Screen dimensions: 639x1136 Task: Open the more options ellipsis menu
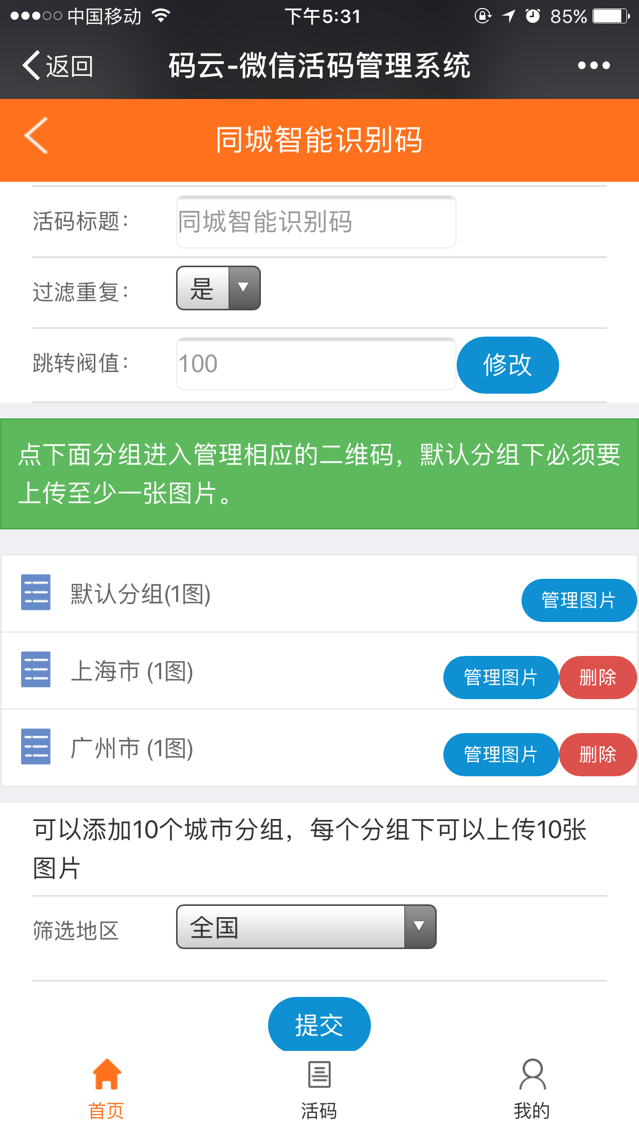pos(593,64)
